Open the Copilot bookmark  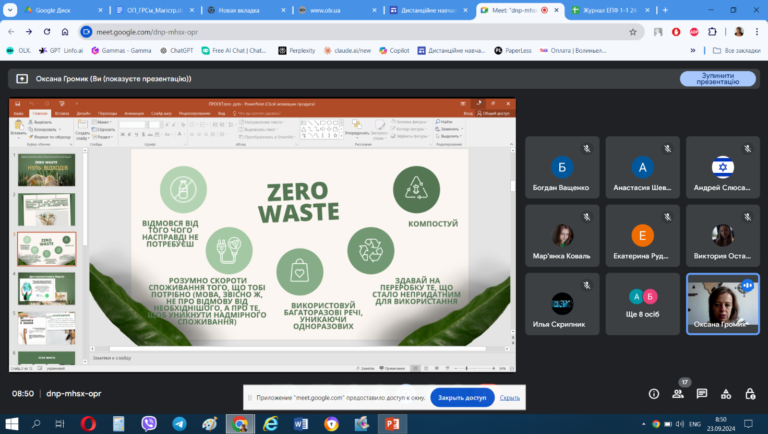394,50
